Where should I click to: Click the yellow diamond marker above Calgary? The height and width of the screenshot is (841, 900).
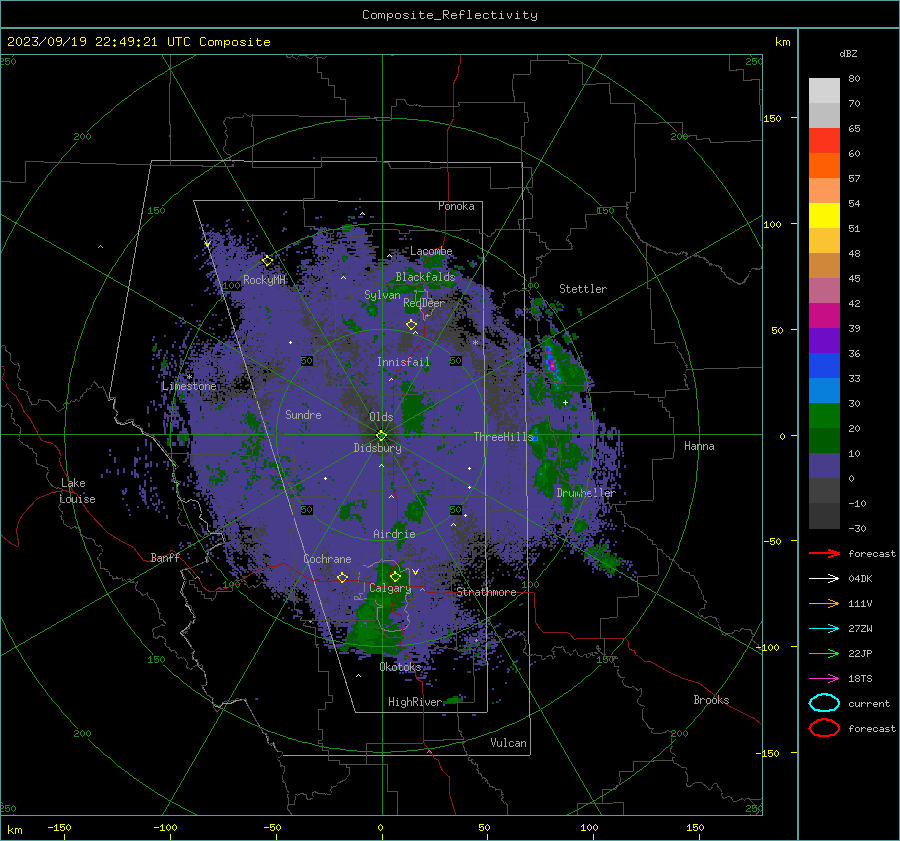[395, 576]
